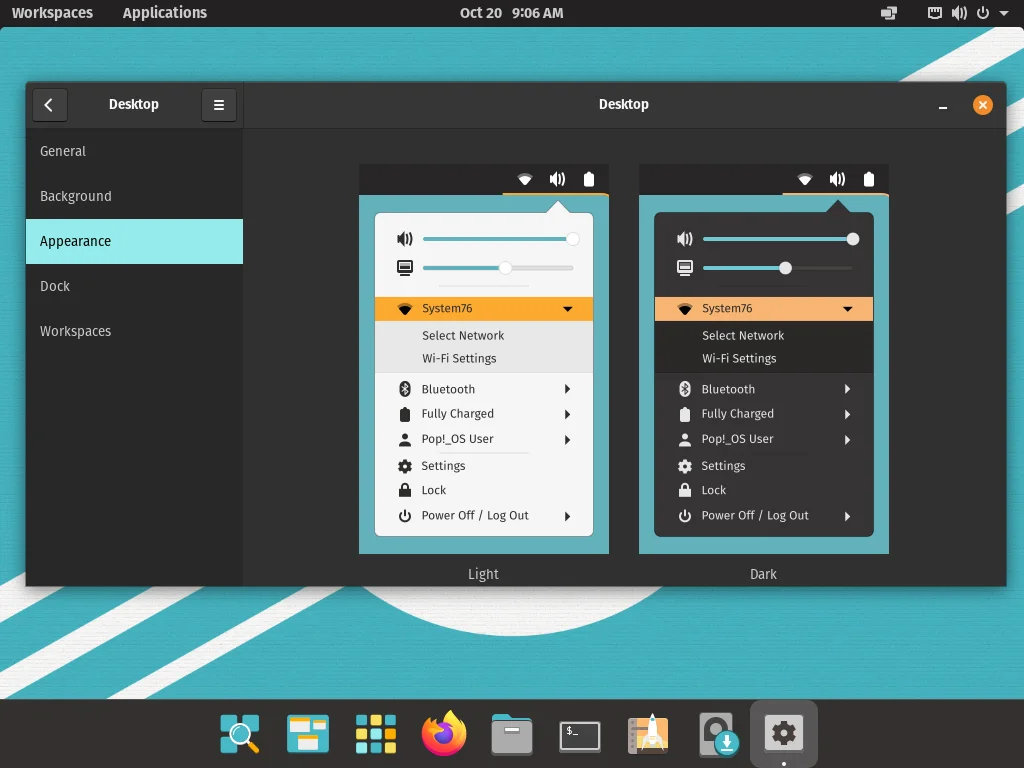Click the magnifier launcher icon in dock
This screenshot has width=1024, height=768.
pos(240,735)
